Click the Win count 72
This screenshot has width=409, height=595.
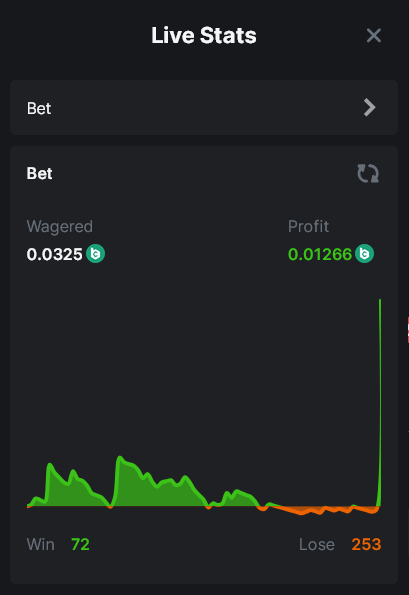80,545
